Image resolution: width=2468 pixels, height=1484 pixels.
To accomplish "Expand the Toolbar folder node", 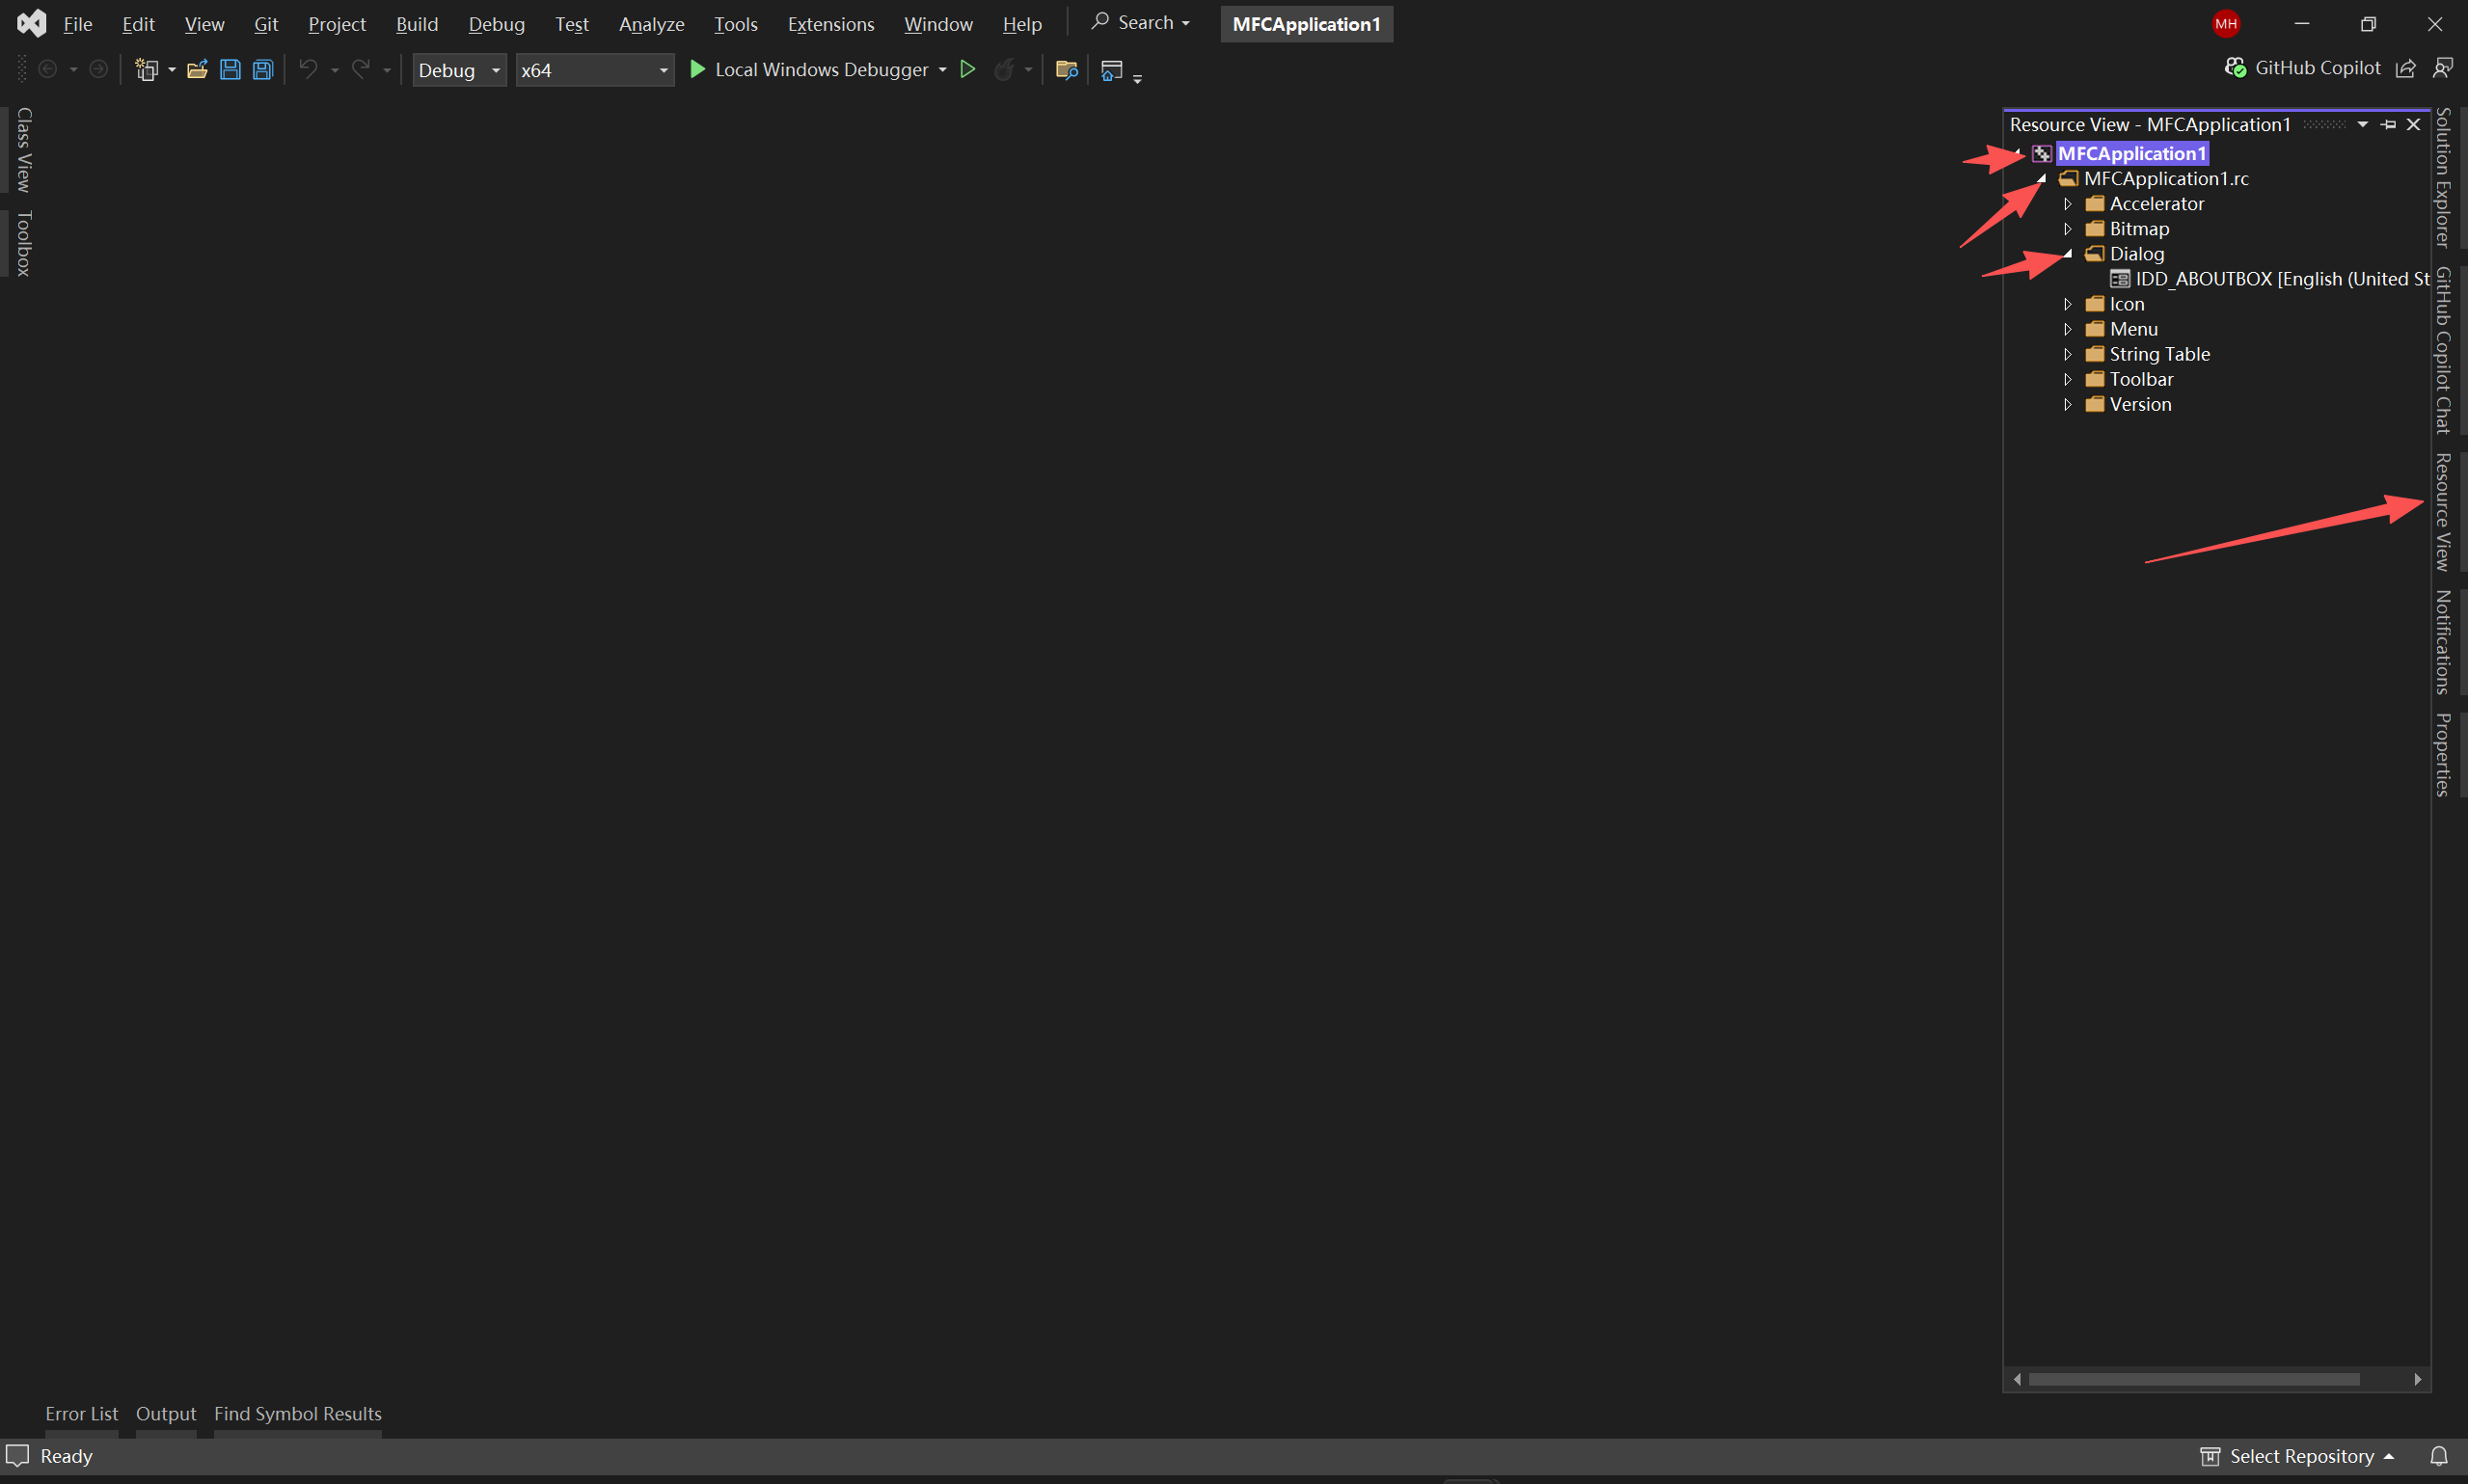I will 2068,379.
